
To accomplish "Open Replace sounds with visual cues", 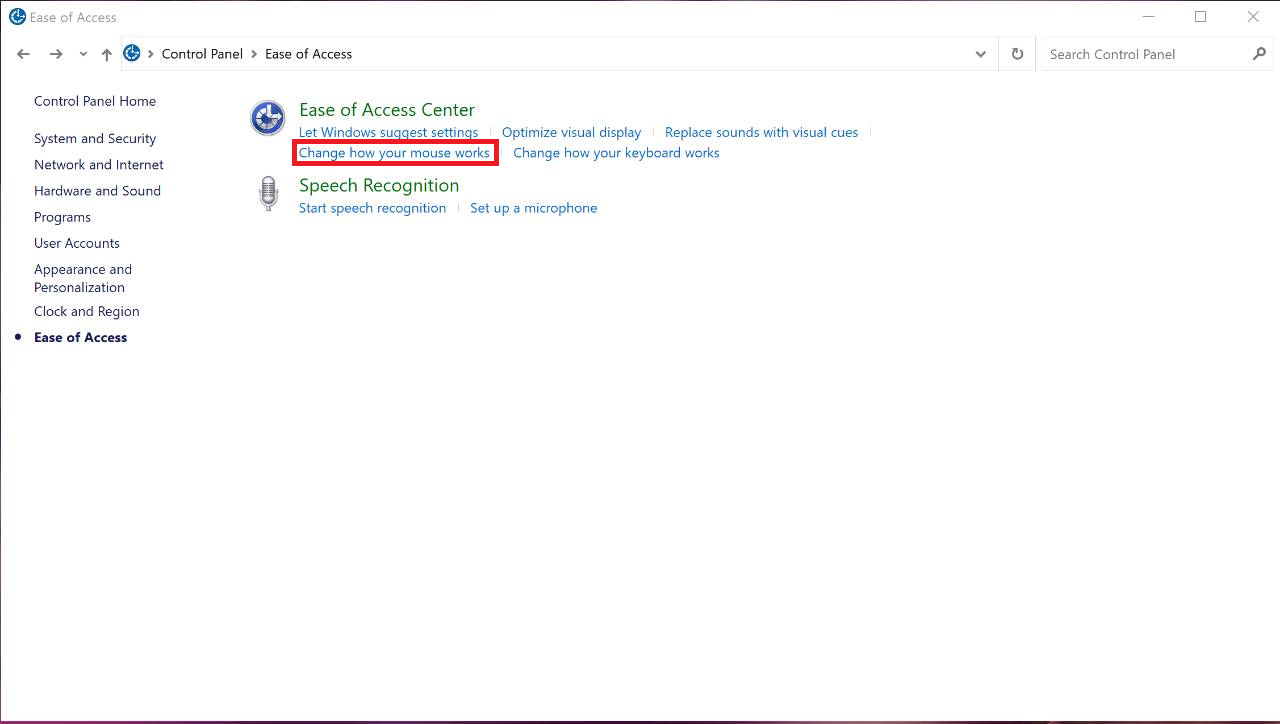I will tap(761, 132).
